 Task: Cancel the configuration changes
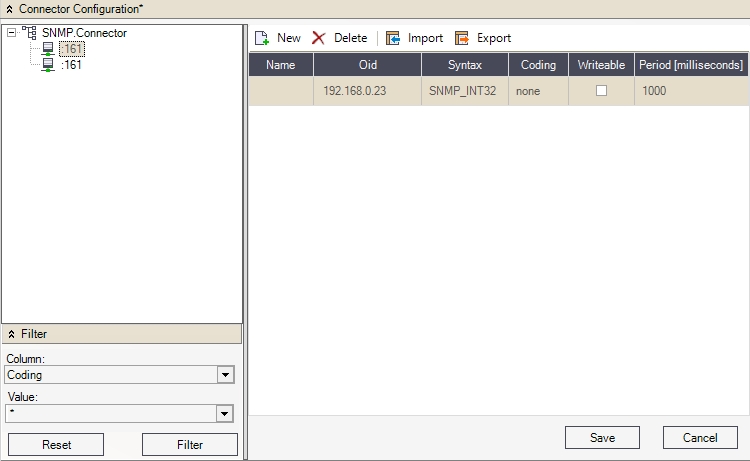click(700, 438)
